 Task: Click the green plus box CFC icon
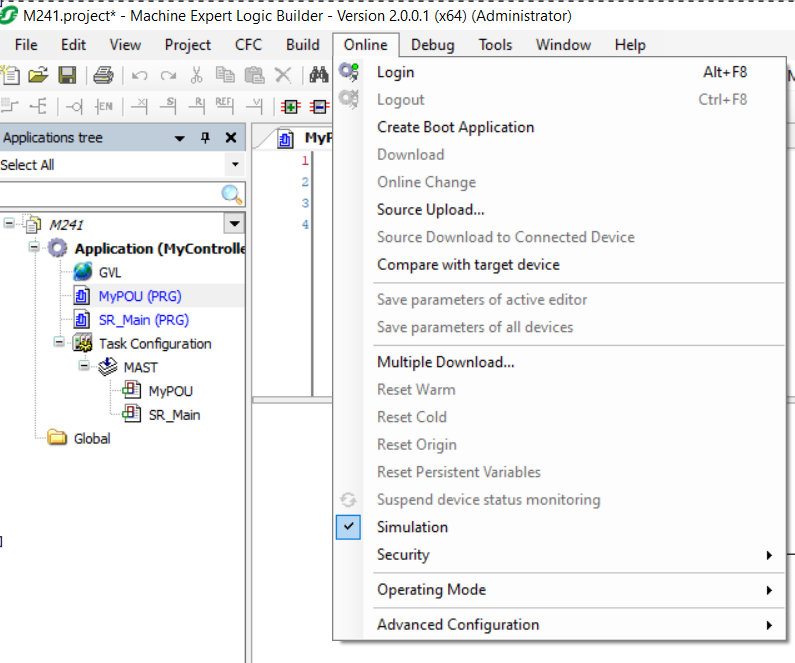[291, 107]
